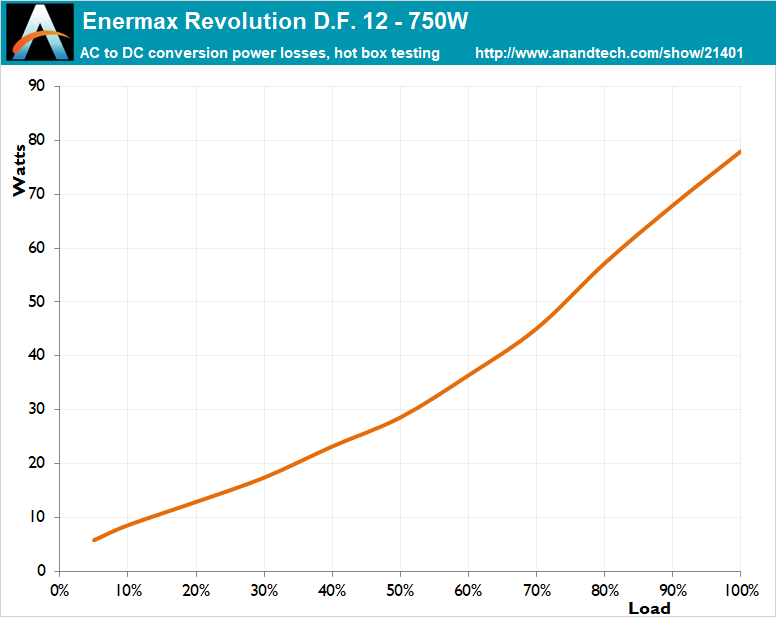The height and width of the screenshot is (617, 776).
Task: Click the 10 value on Watts axis
Action: 37,517
